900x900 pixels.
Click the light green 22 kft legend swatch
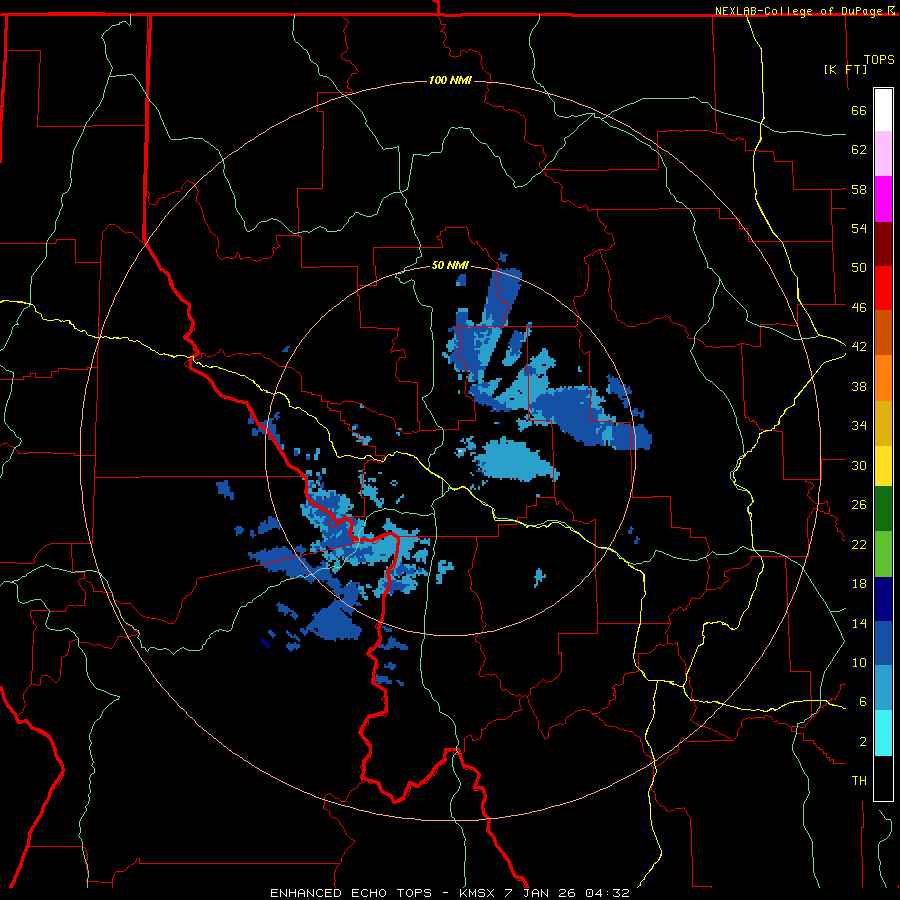[883, 554]
